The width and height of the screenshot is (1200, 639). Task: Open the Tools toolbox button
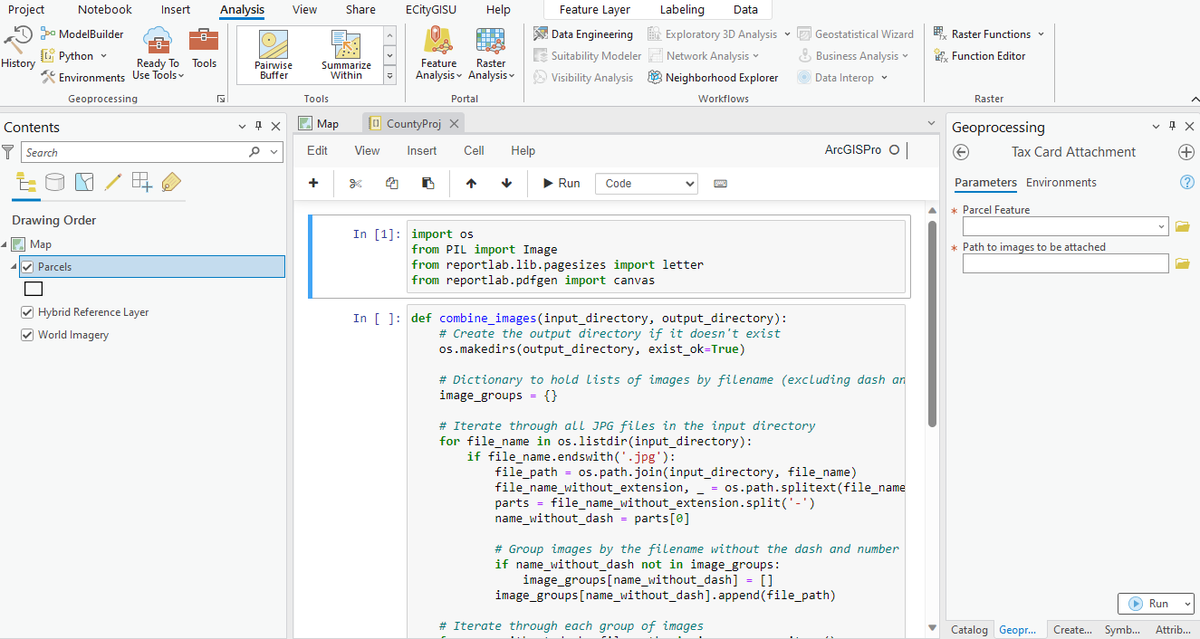tap(204, 48)
